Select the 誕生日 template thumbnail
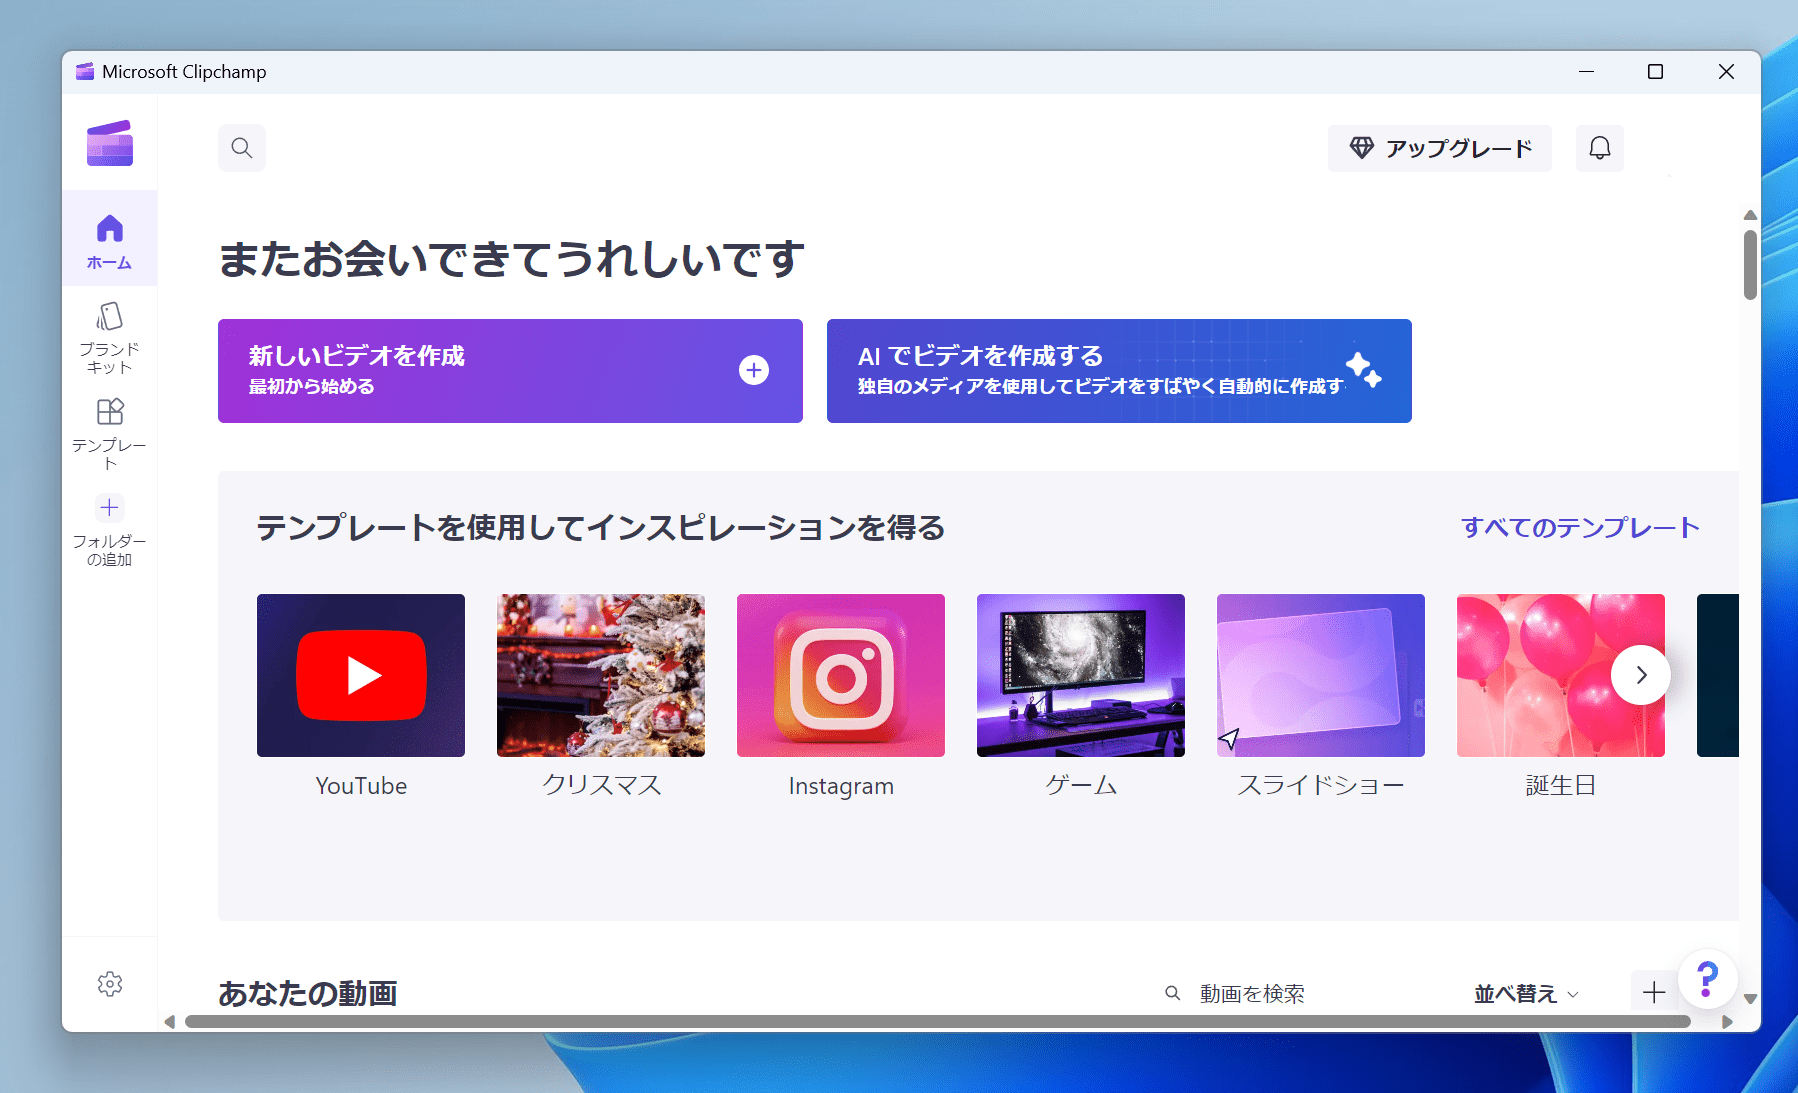This screenshot has width=1798, height=1093. tap(1561, 675)
